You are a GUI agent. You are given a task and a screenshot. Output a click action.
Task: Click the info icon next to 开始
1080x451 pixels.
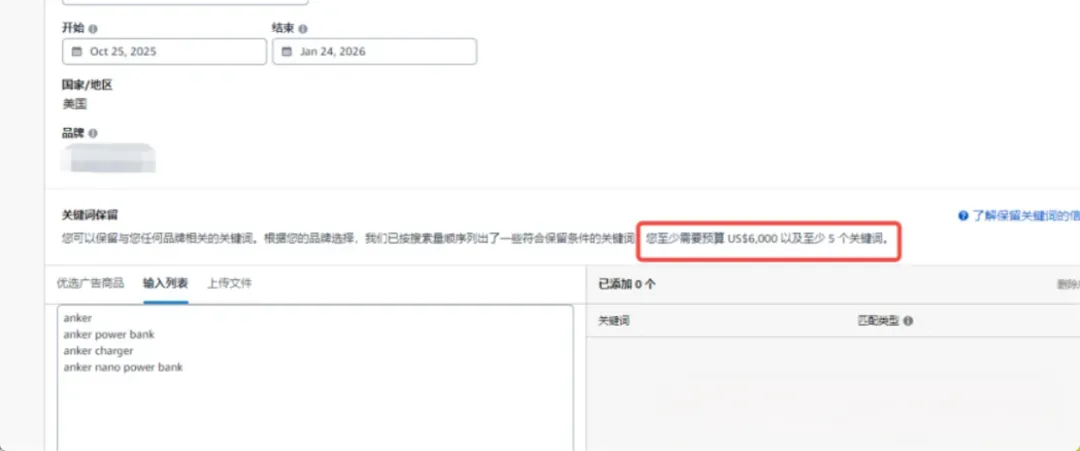coord(93,30)
